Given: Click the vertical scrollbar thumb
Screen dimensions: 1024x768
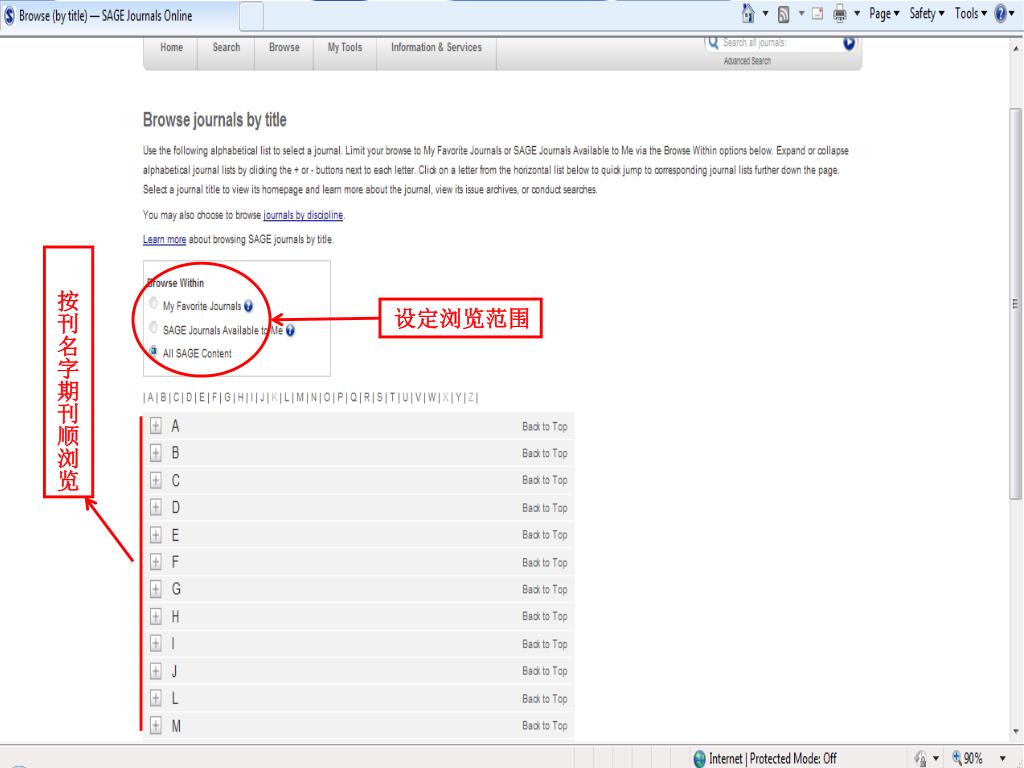Looking at the screenshot, I should (1015, 304).
